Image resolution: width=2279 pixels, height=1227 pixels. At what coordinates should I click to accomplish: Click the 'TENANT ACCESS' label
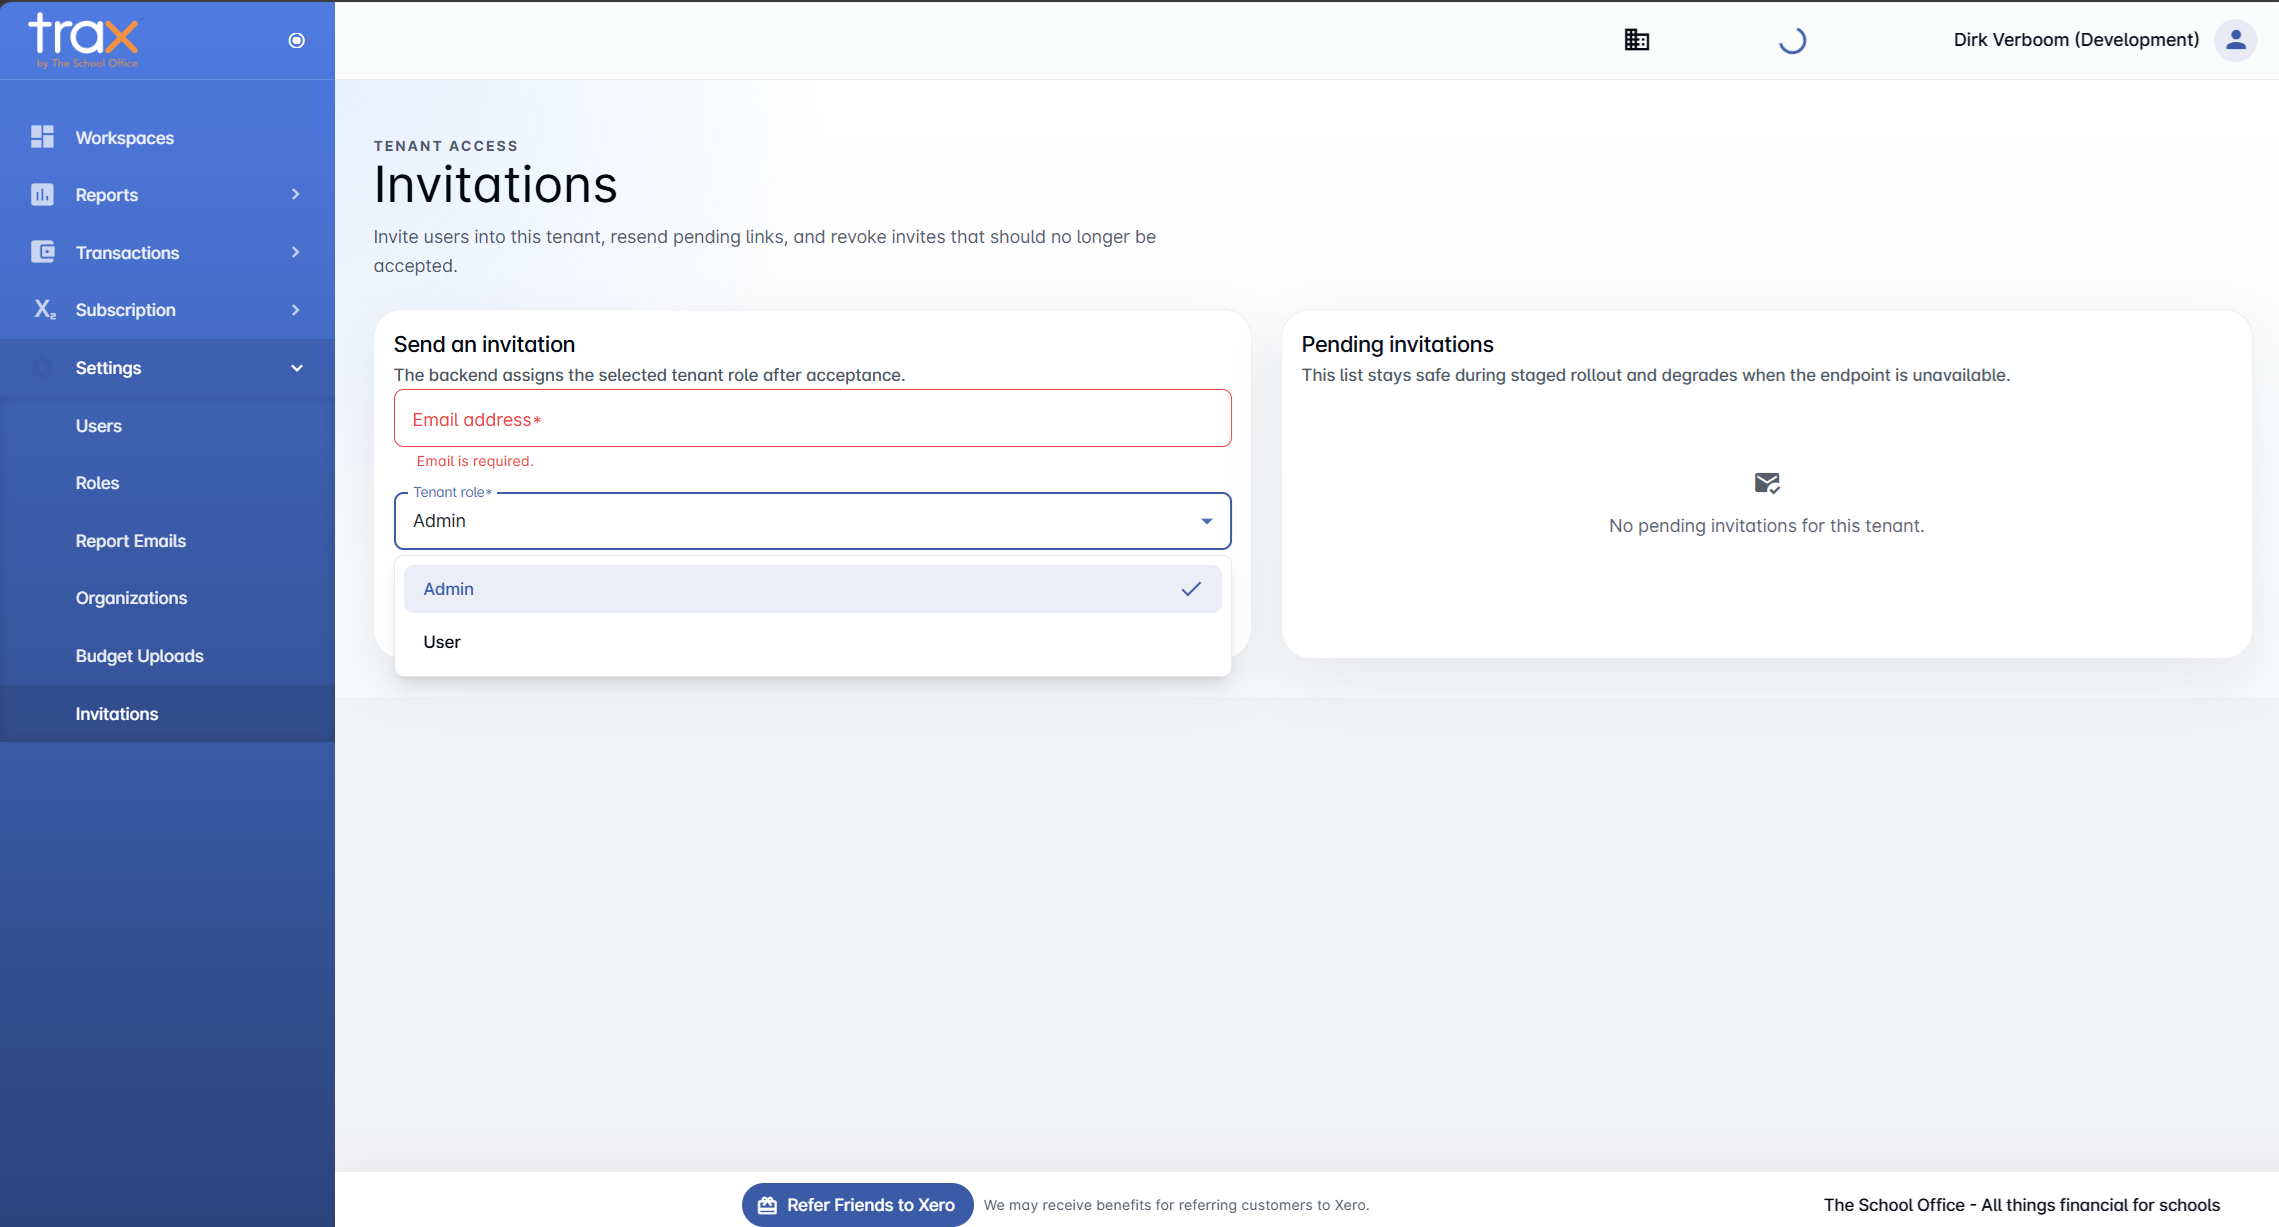[446, 146]
